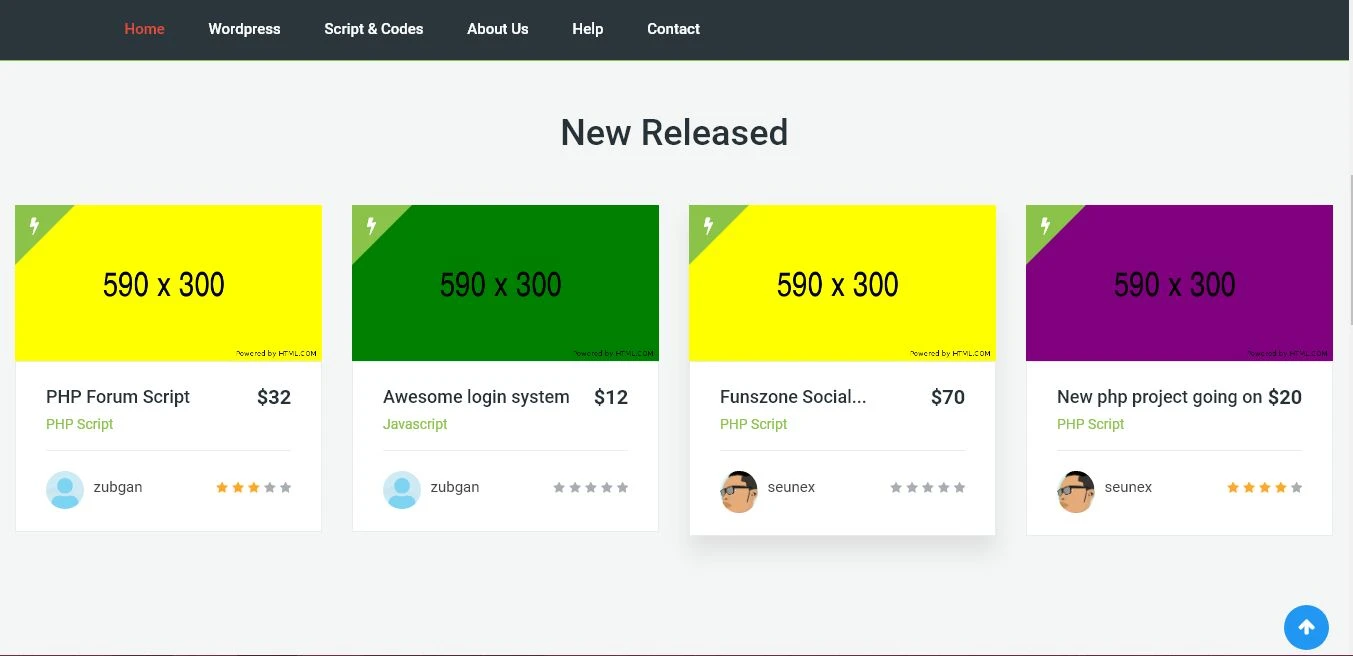The width and height of the screenshot is (1353, 656).
Task: Select the Help navigation link
Action: tap(587, 29)
